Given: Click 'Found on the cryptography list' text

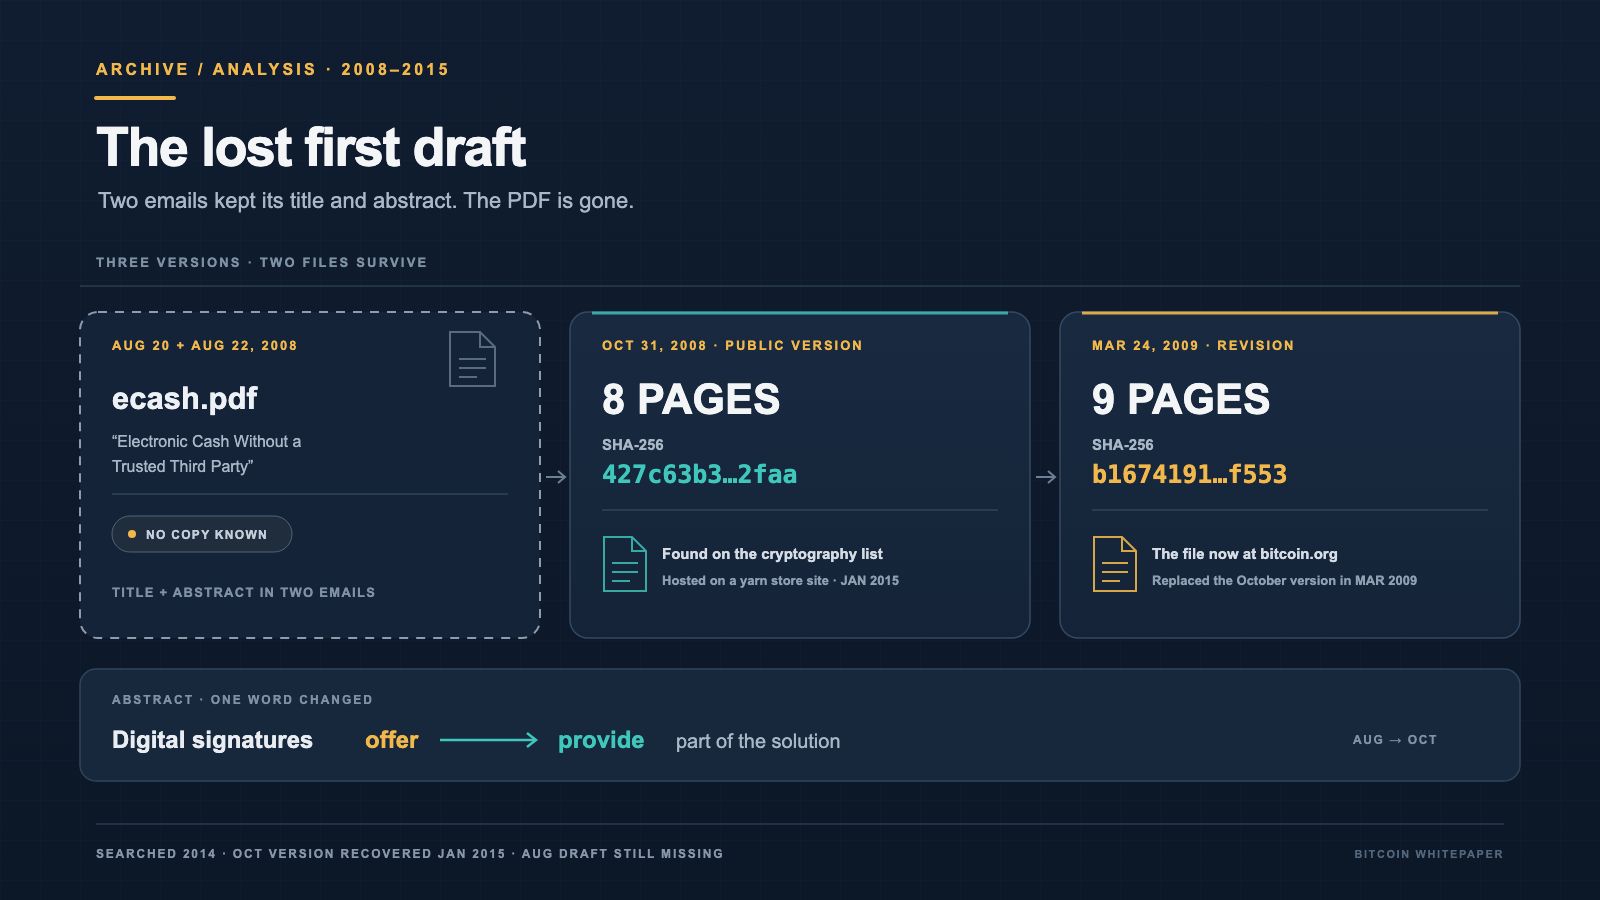Looking at the screenshot, I should 772,554.
